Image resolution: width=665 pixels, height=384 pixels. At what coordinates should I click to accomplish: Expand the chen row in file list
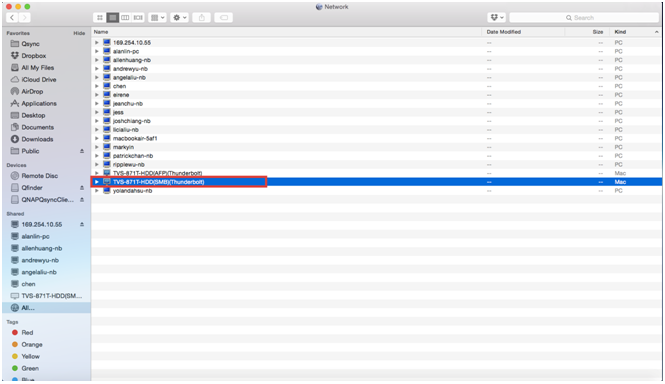pos(97,86)
